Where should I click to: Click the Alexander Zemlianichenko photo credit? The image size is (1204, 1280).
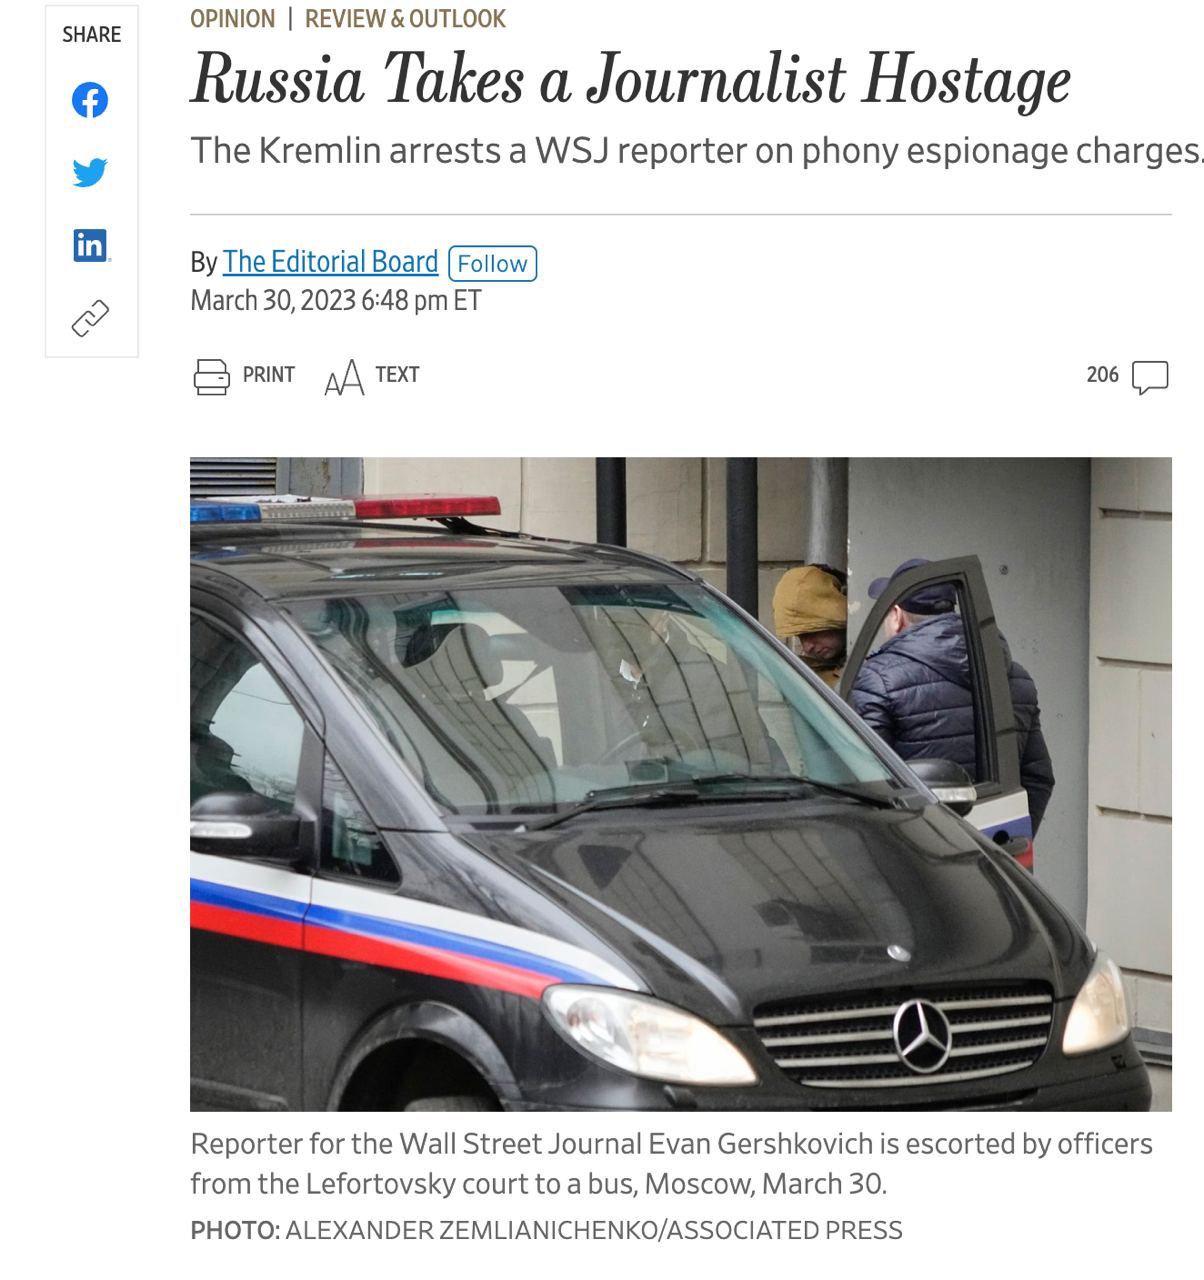click(546, 1230)
